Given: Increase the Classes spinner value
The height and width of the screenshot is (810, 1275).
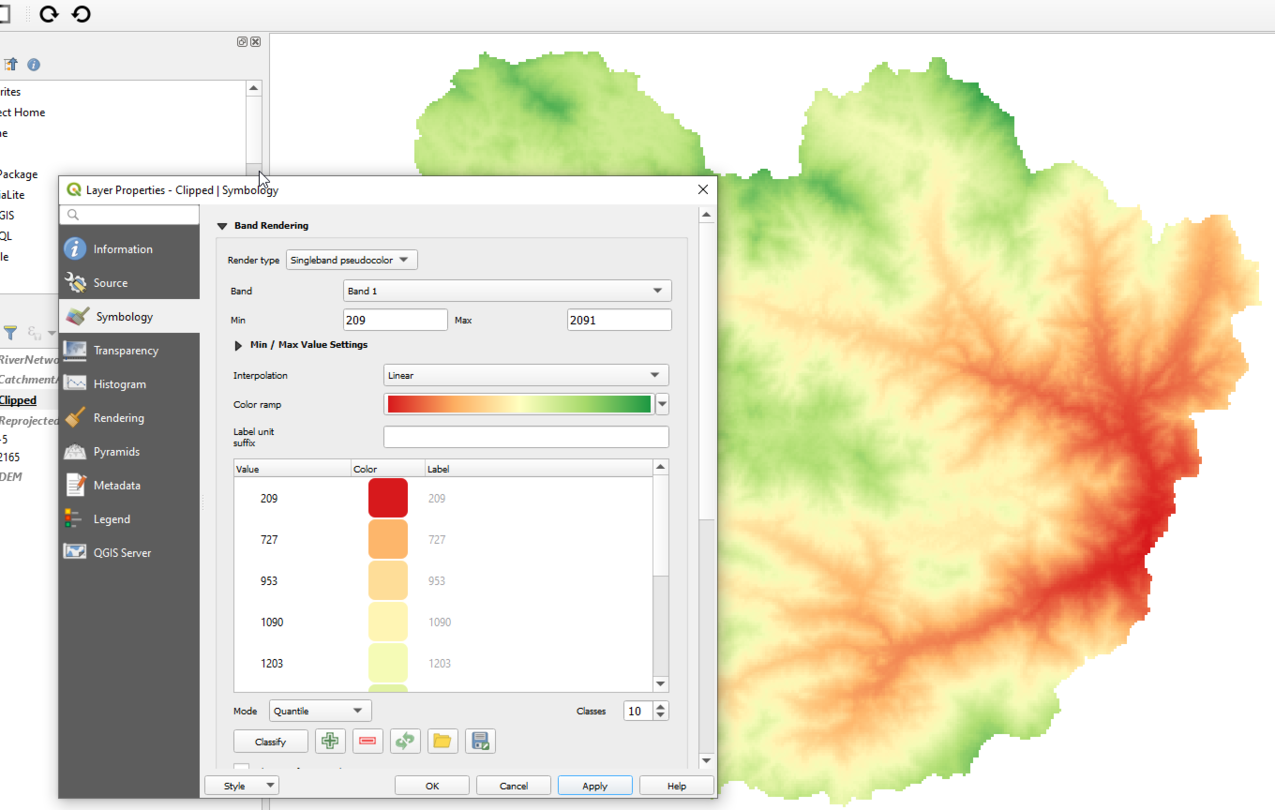Looking at the screenshot, I should click(660, 706).
